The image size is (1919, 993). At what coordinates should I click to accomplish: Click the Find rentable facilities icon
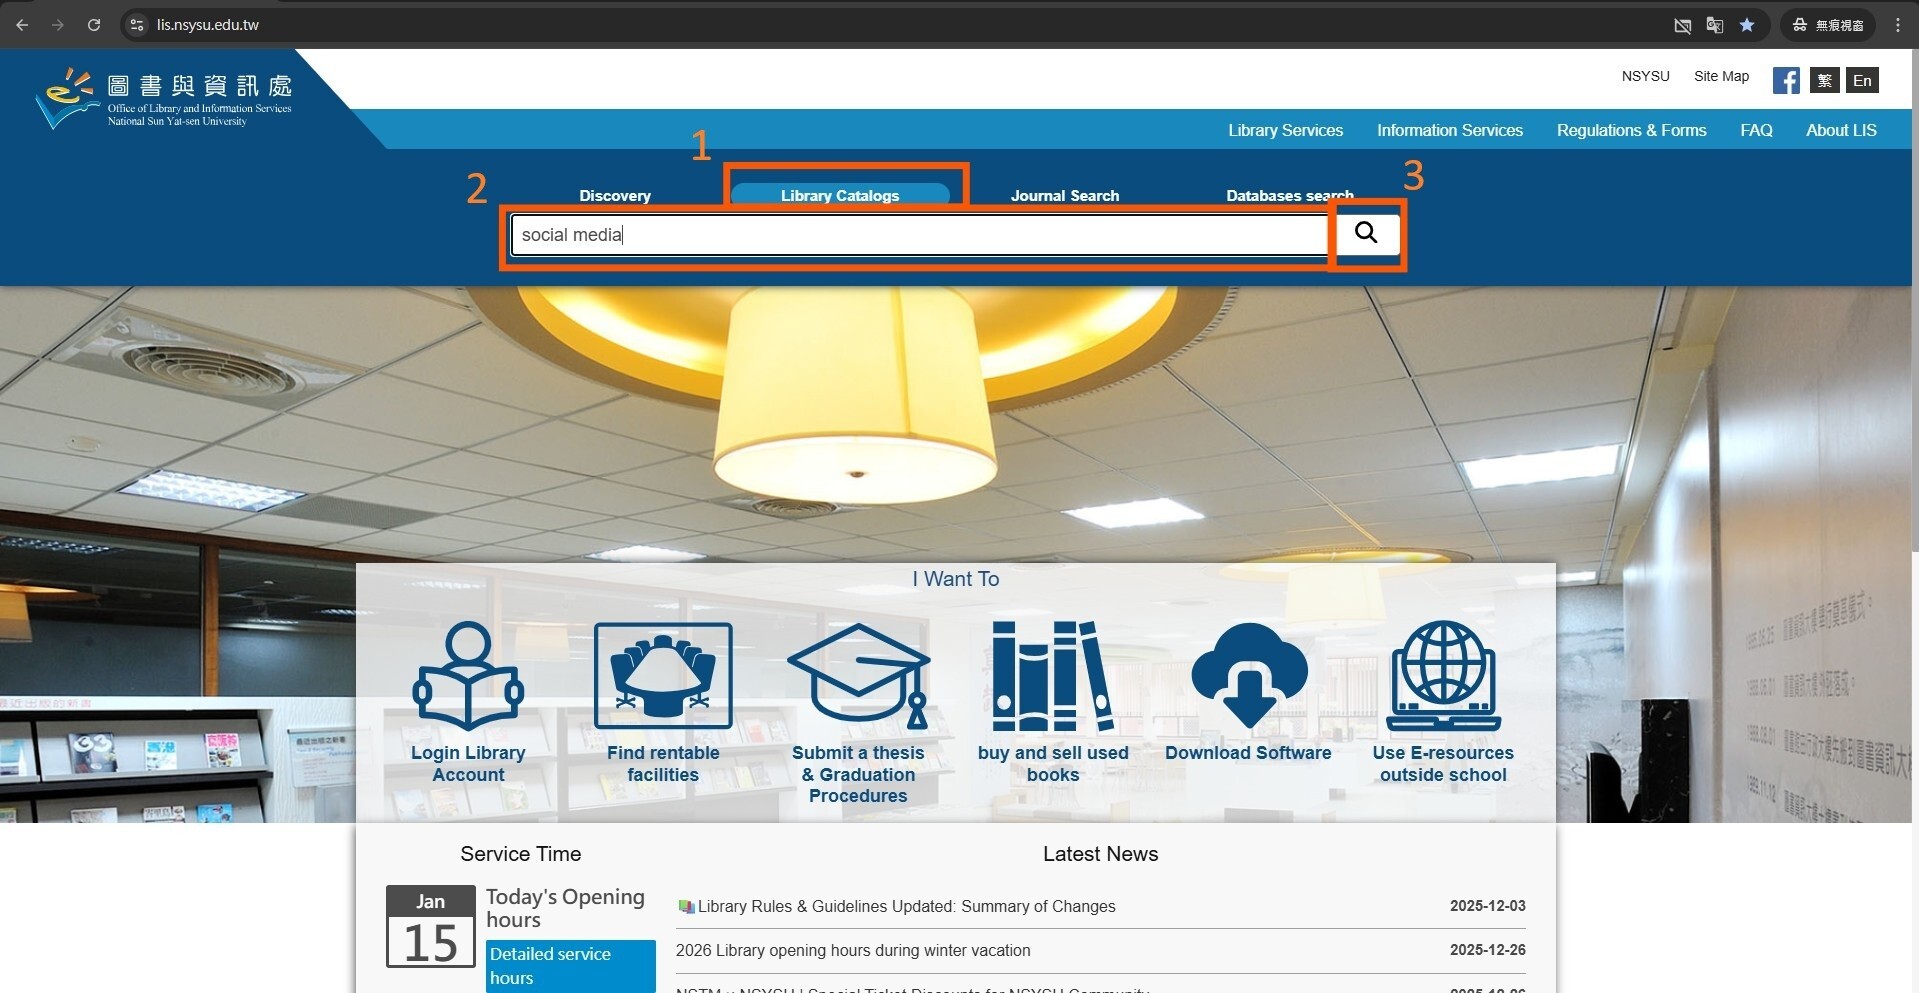[x=663, y=677]
